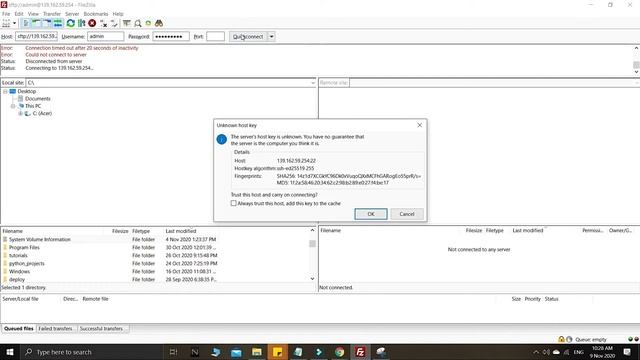Select Documents in the local tree
The height and width of the screenshot is (360, 640).
point(38,99)
